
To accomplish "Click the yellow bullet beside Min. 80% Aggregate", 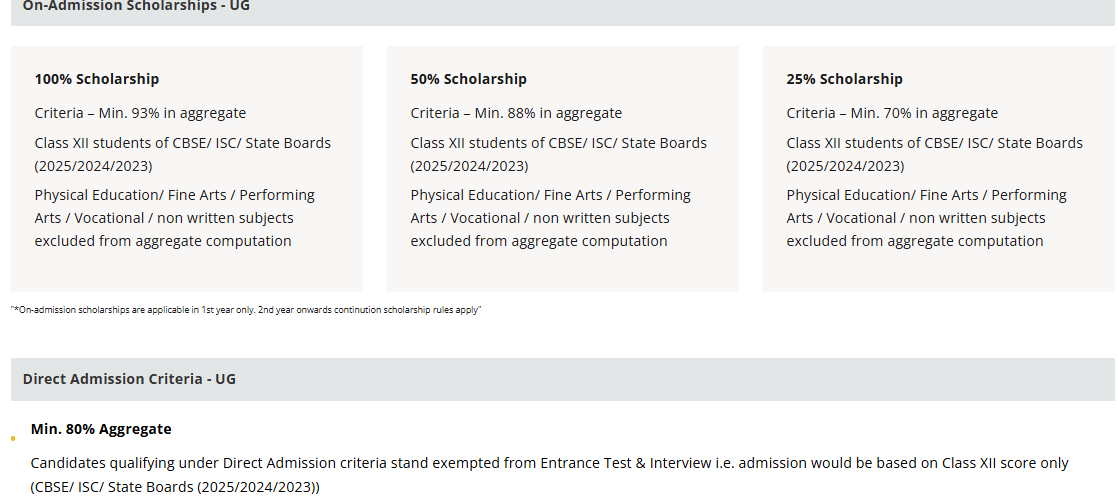I will (x=13, y=438).
